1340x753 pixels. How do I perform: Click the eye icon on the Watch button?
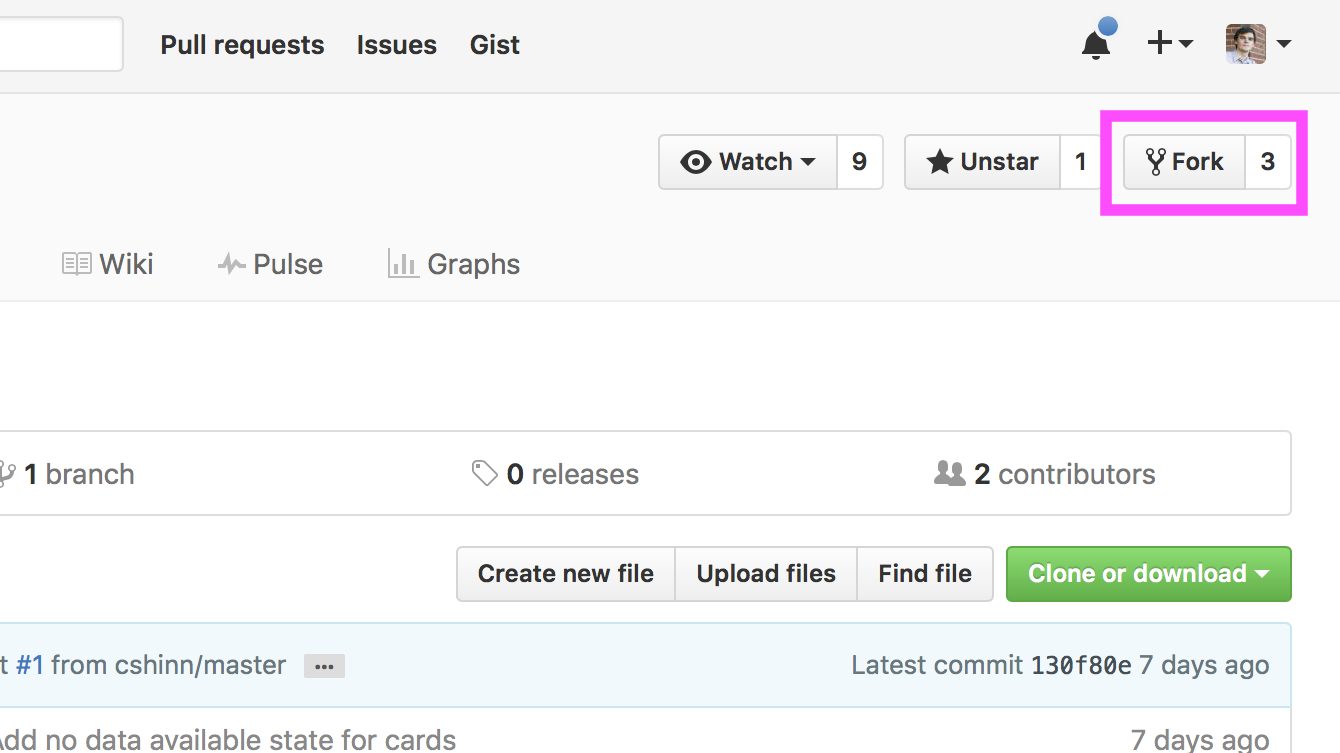(695, 161)
